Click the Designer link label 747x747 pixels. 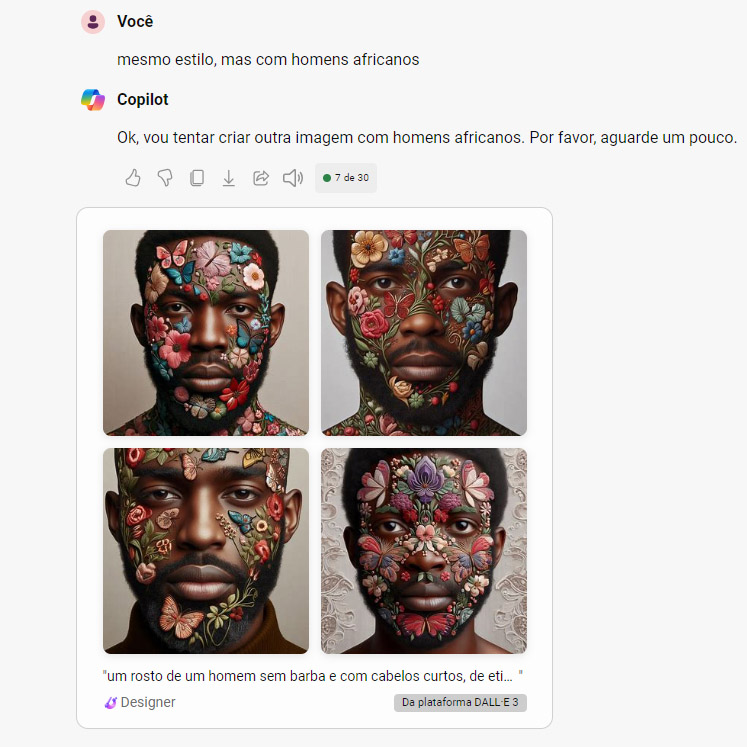[x=148, y=702]
